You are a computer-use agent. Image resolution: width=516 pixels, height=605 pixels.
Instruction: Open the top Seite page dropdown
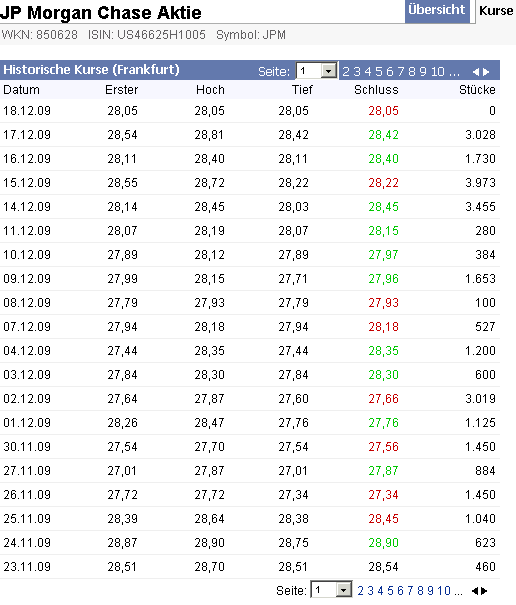click(x=316, y=71)
